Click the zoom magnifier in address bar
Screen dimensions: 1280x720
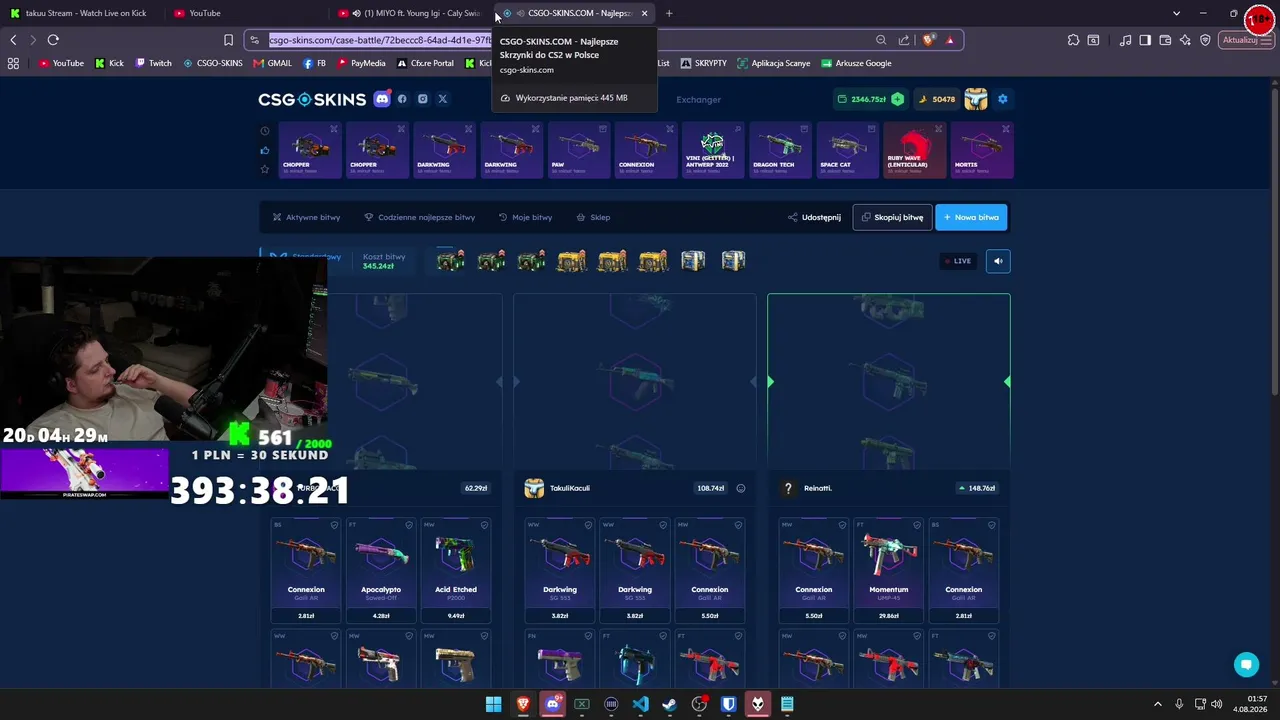[881, 40]
